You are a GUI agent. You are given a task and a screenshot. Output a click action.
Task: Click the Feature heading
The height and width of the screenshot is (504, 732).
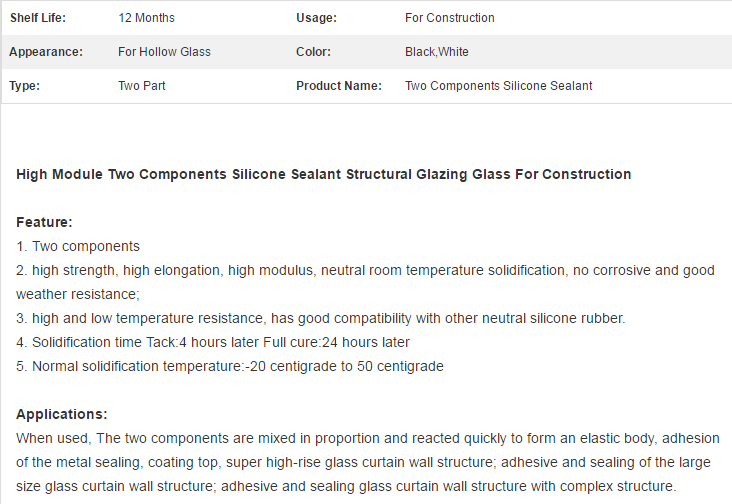pos(44,222)
